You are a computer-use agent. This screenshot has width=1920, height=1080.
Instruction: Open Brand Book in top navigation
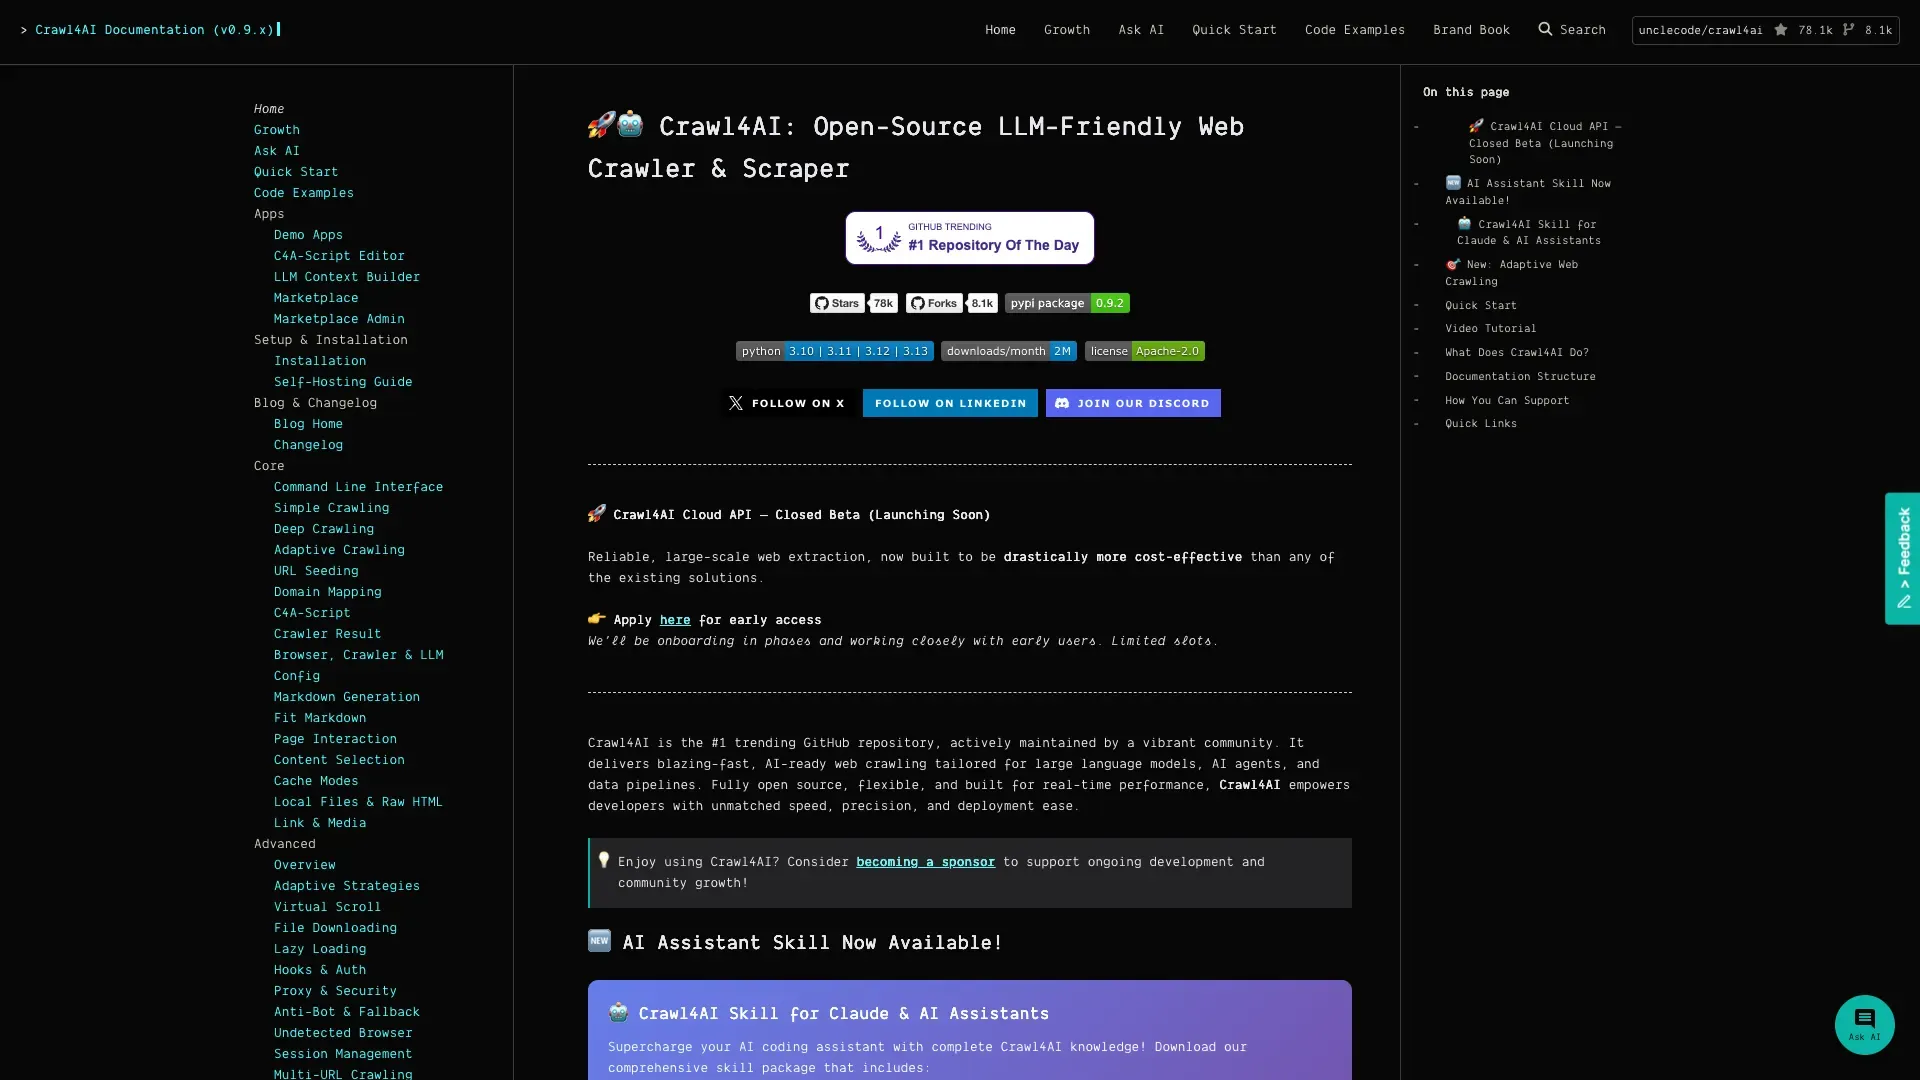pyautogui.click(x=1471, y=30)
